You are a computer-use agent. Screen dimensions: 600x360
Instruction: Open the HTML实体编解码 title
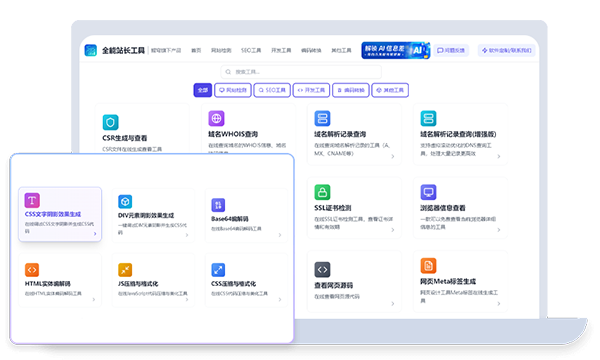tap(47, 284)
